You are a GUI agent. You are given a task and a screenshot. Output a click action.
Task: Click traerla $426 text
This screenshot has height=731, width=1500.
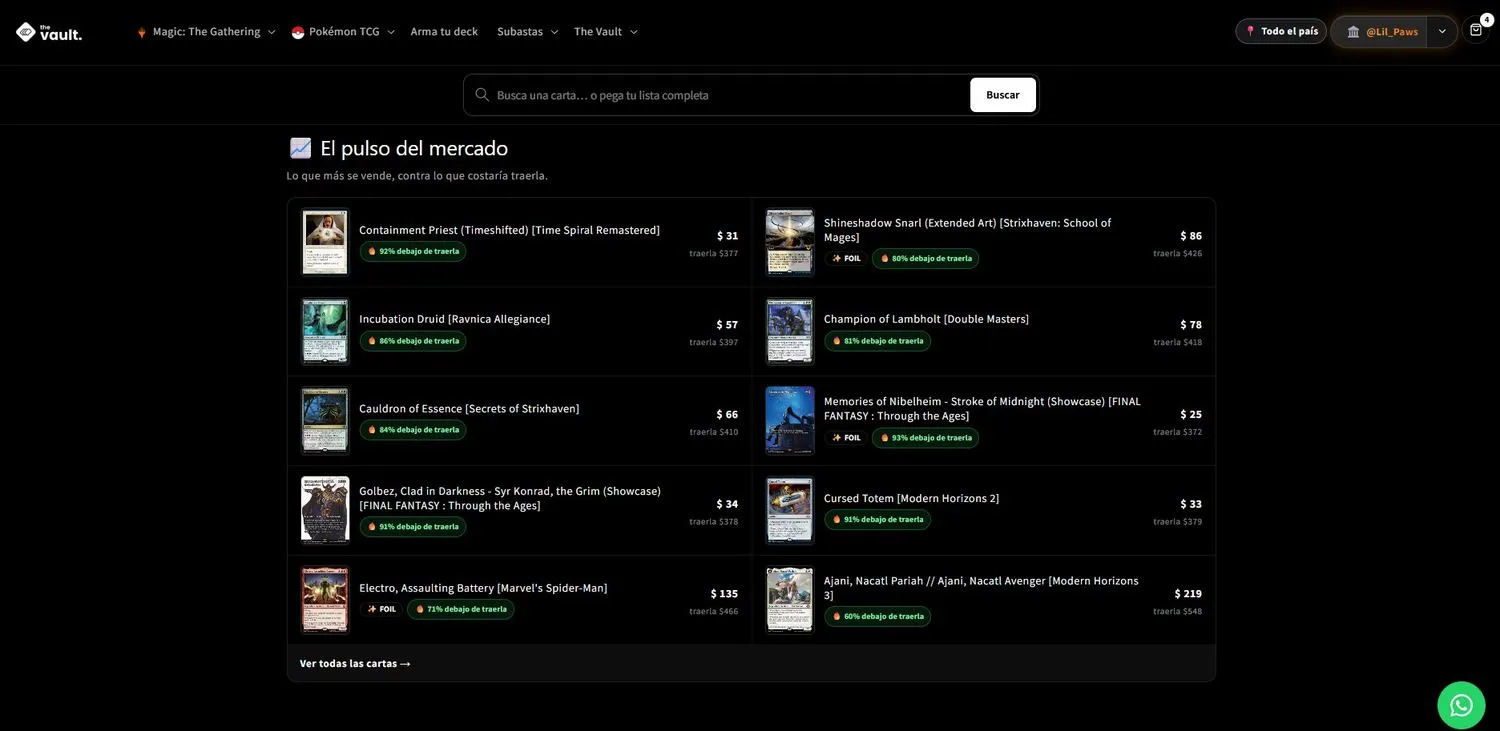pyautogui.click(x=1178, y=254)
